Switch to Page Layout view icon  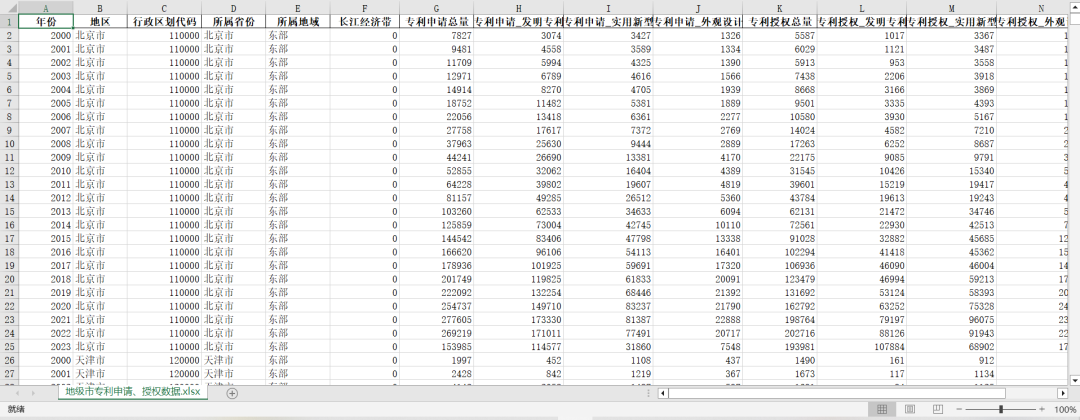[909, 410]
